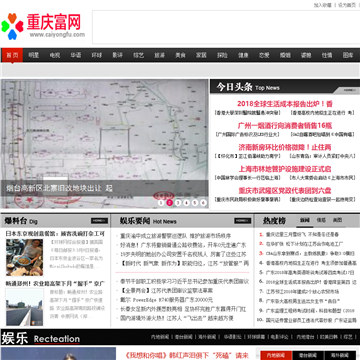This screenshot has width=360, height=360.
Task: Open the 首页 navigation tab
Action: (12, 55)
